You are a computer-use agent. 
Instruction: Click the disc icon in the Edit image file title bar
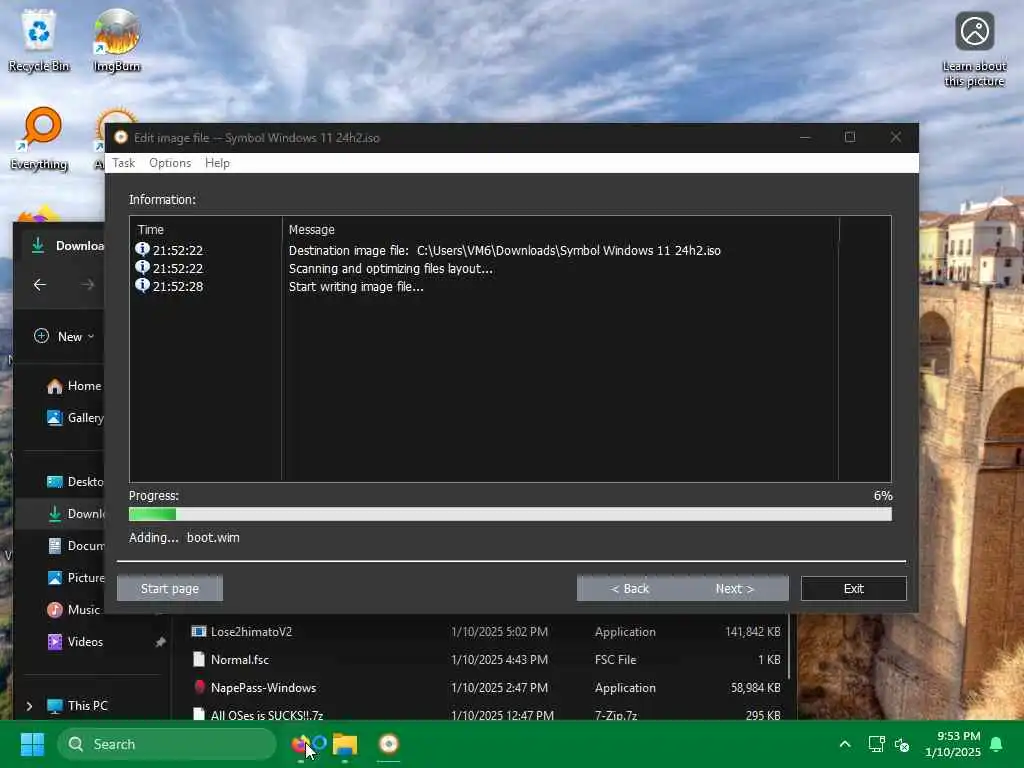[x=121, y=137]
